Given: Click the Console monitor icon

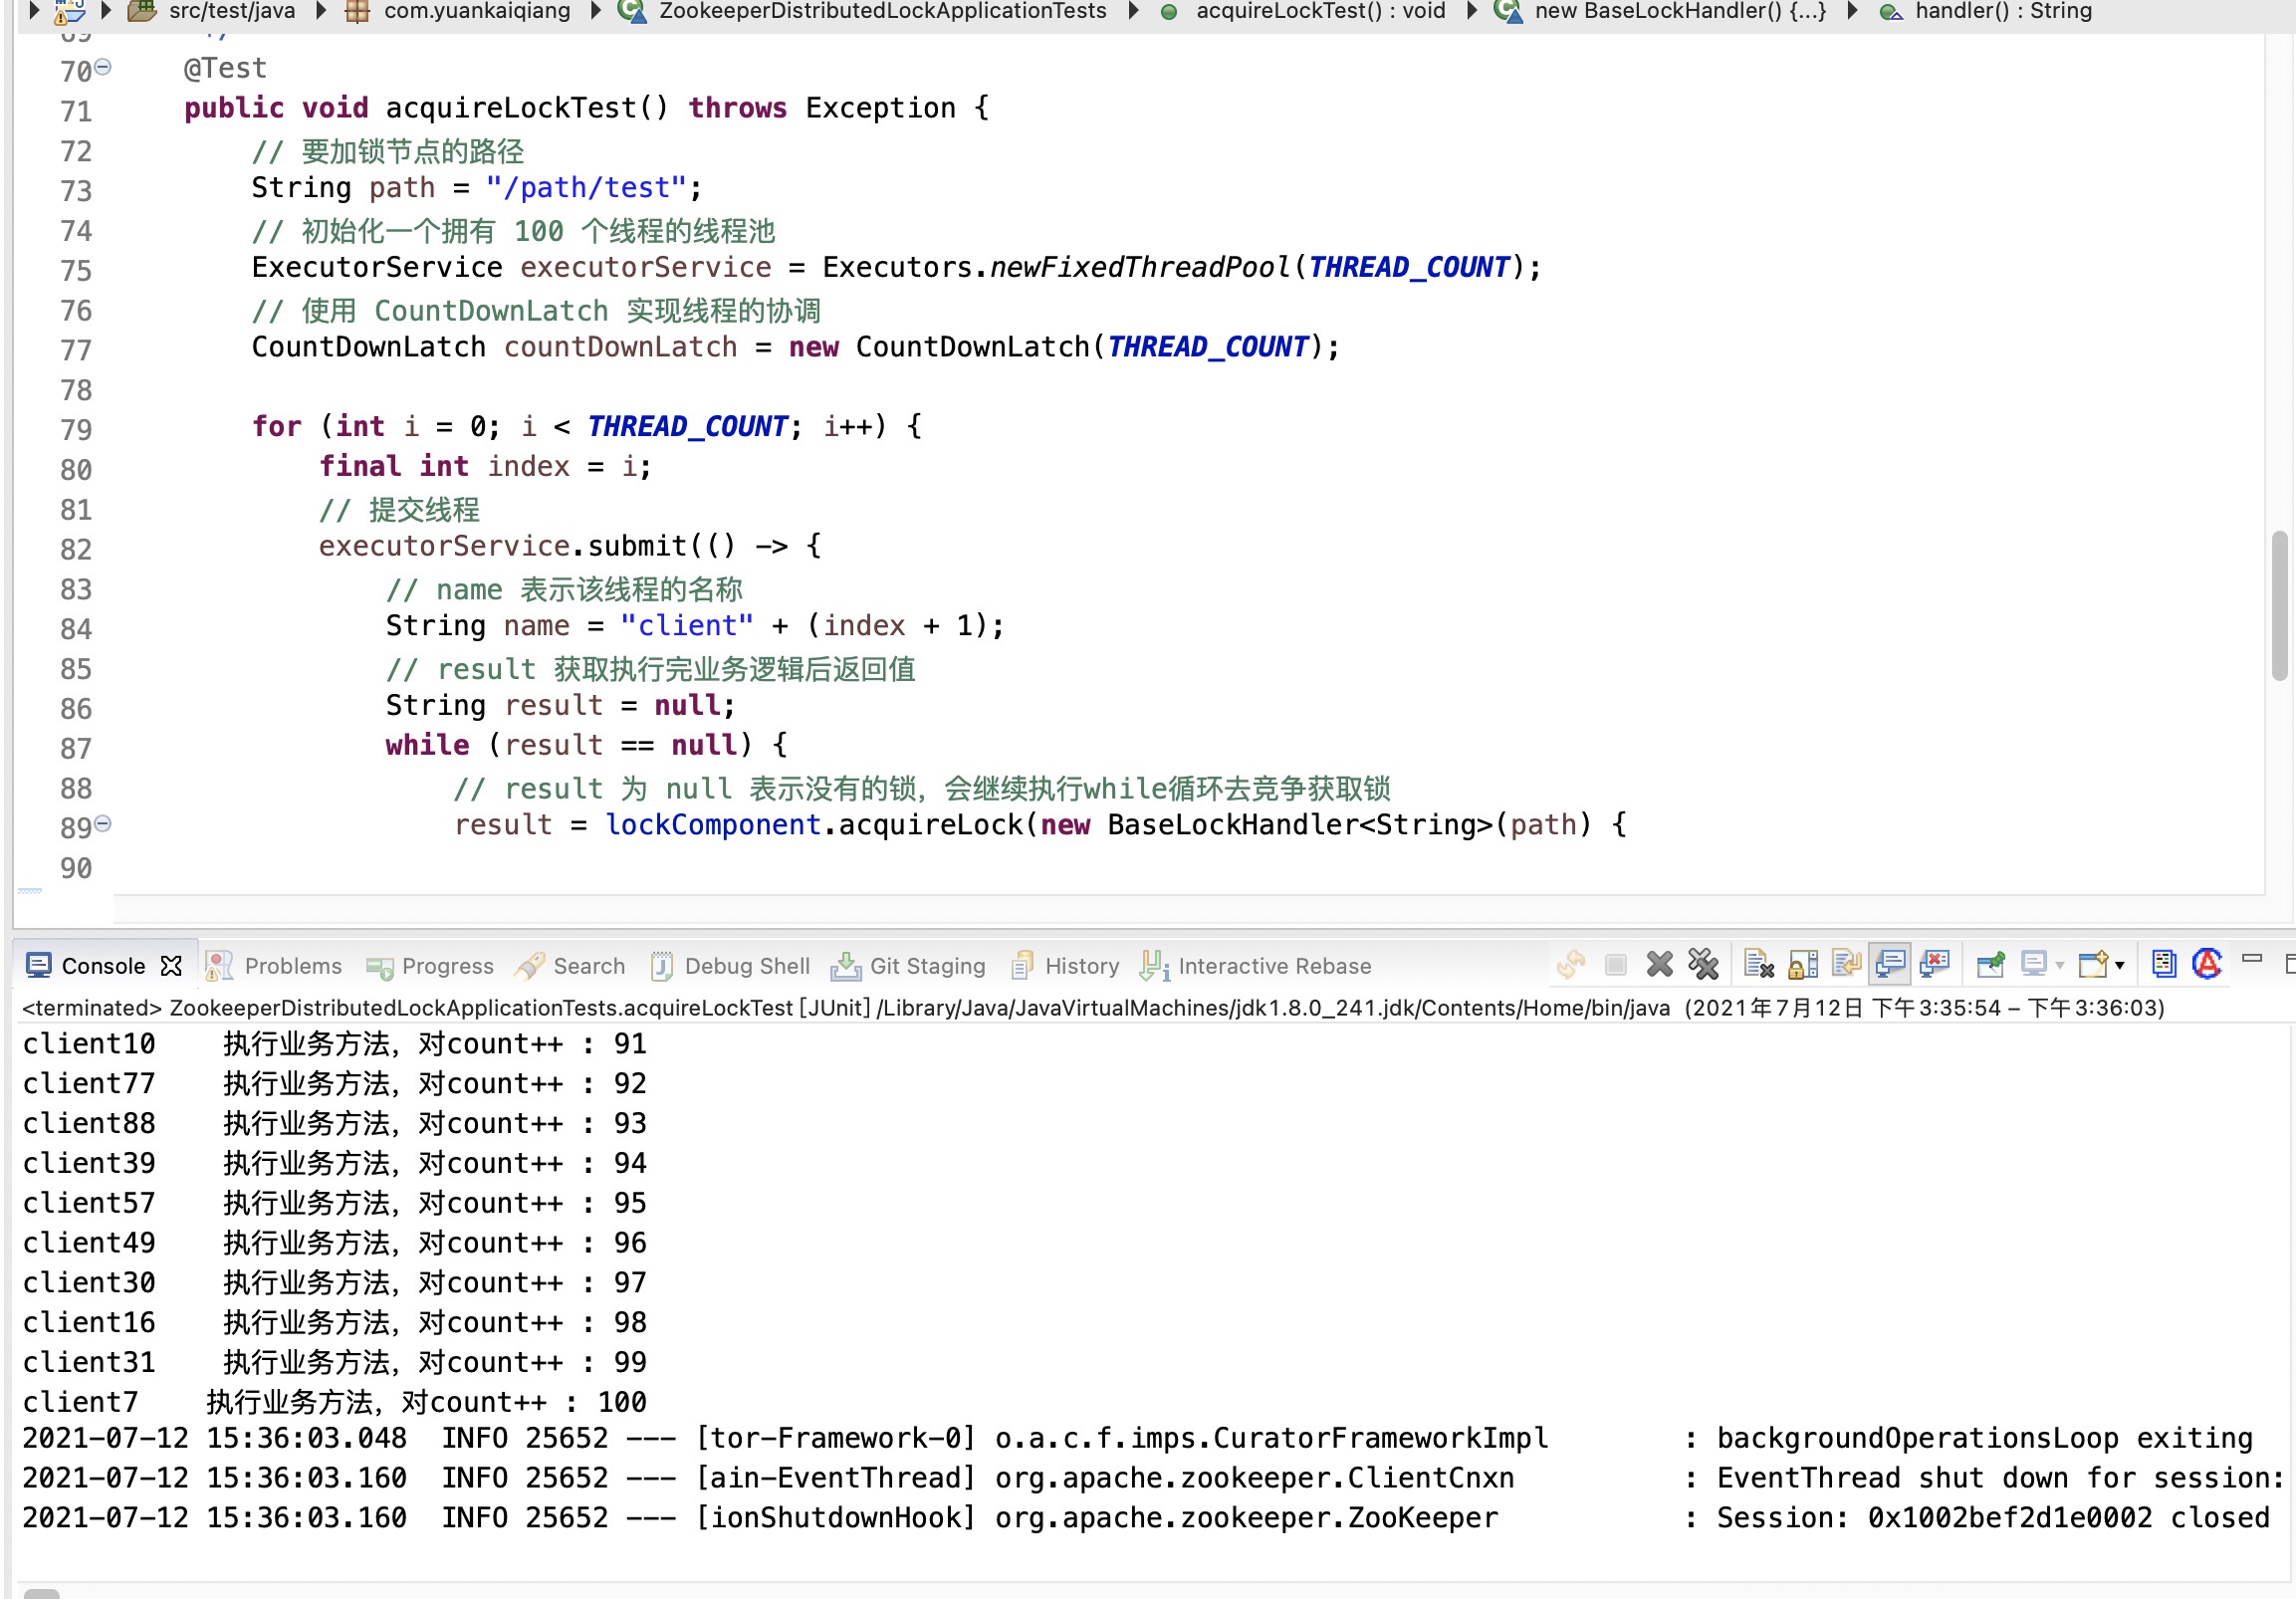Looking at the screenshot, I should point(38,966).
